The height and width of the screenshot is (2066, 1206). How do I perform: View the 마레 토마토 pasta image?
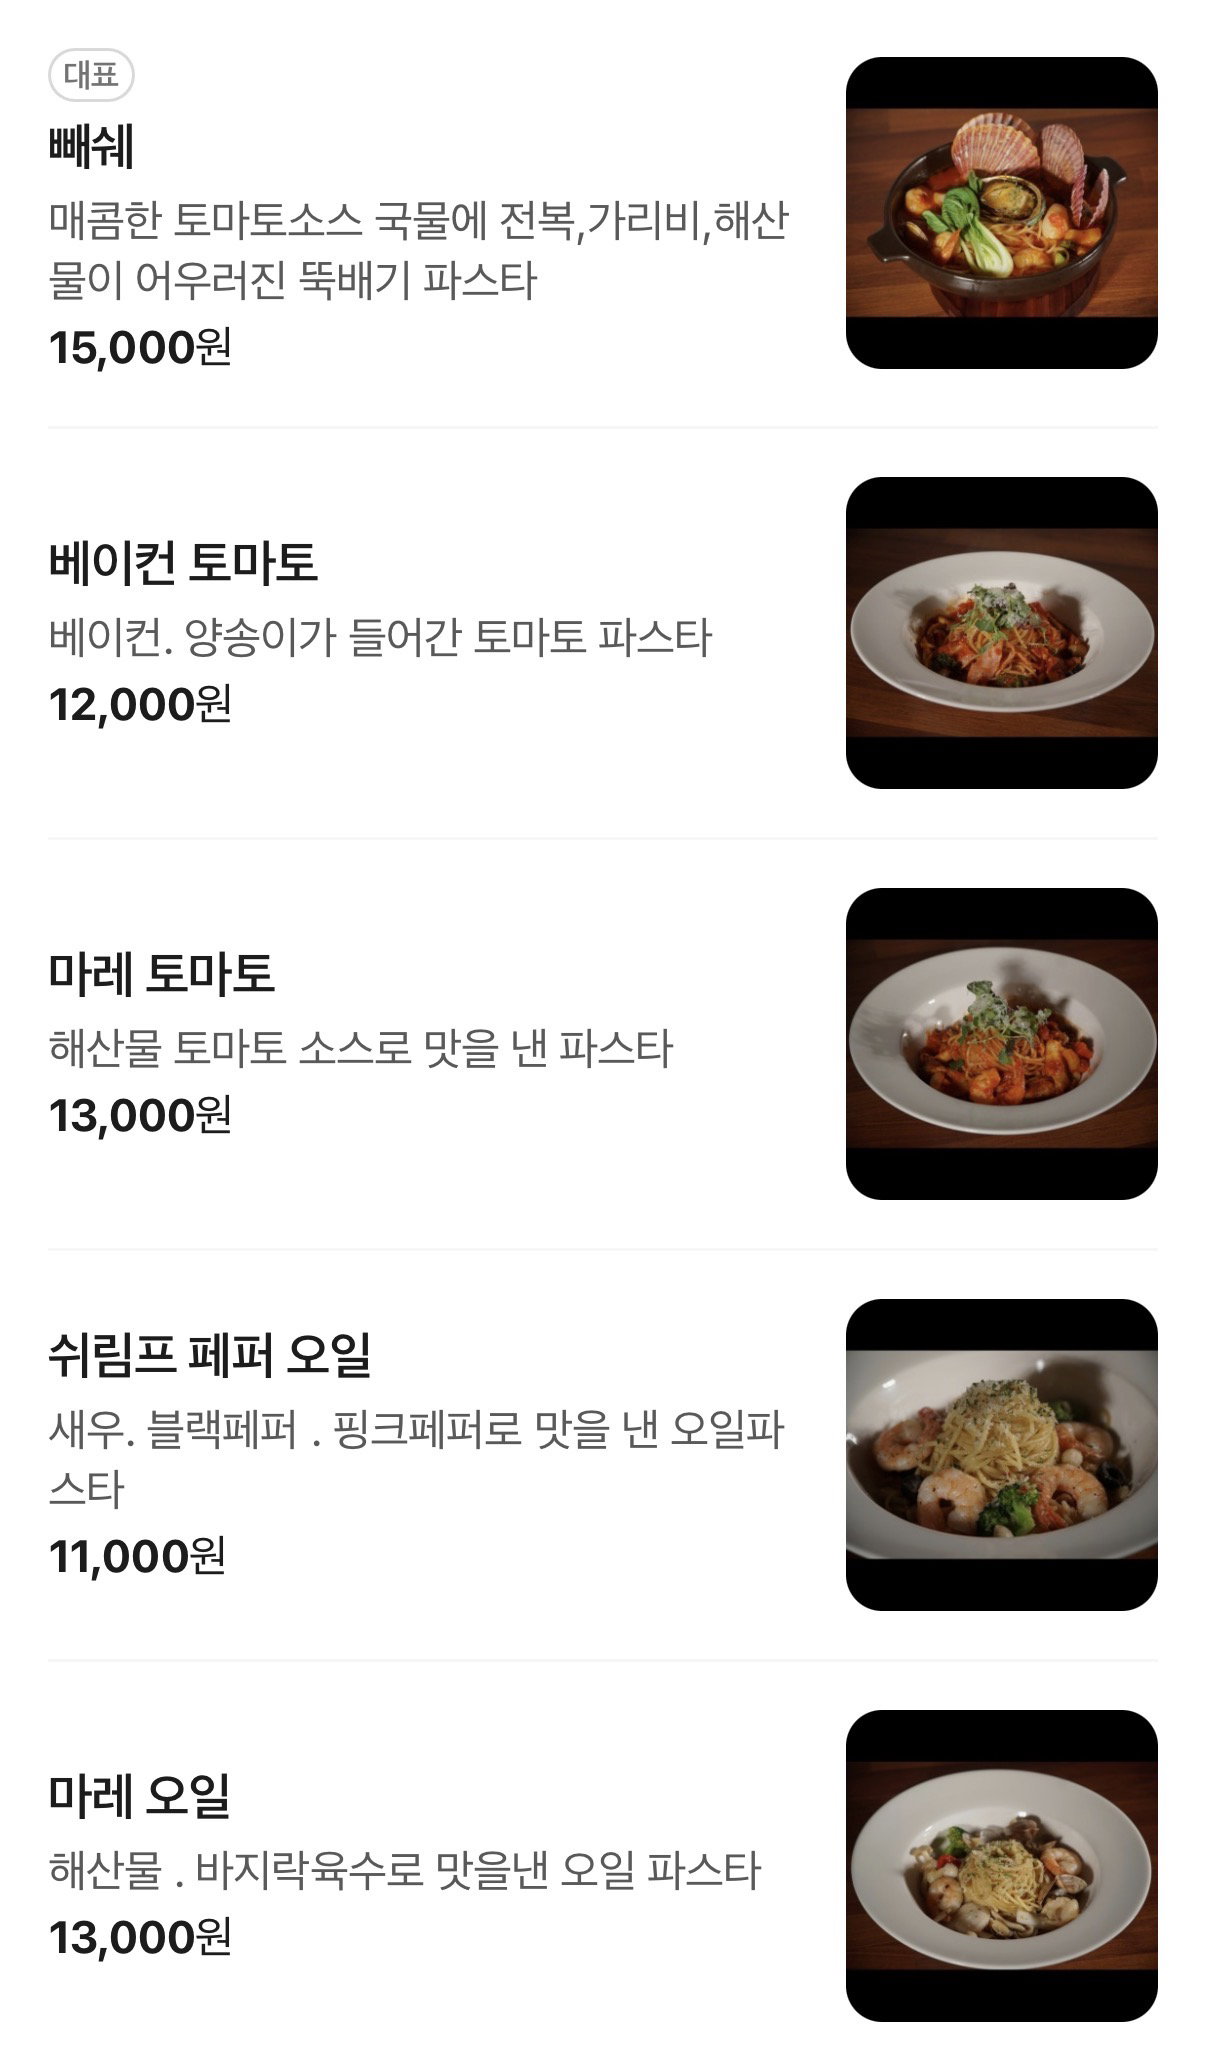(1001, 1044)
